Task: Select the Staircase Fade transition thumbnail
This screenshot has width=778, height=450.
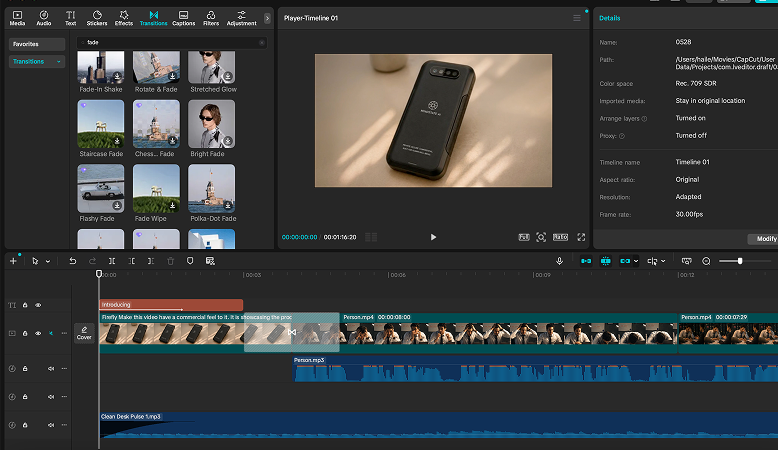Action: (101, 124)
